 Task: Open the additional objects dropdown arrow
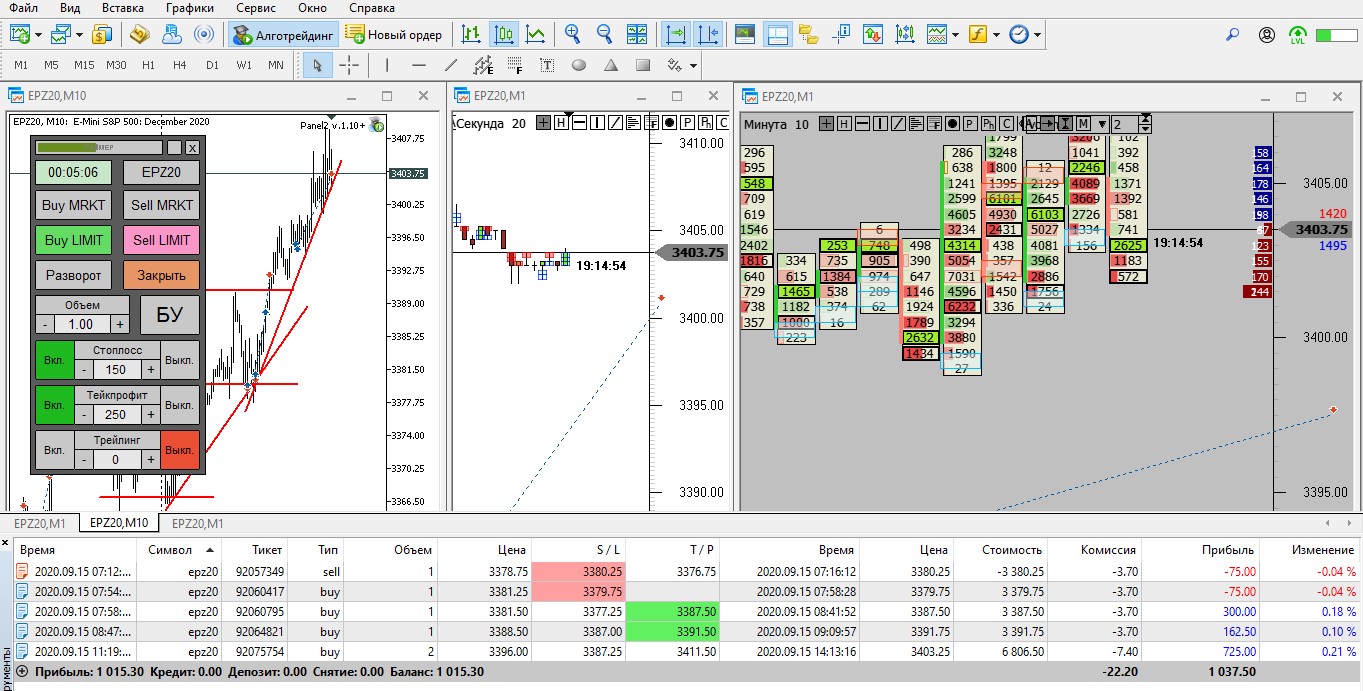(x=693, y=65)
